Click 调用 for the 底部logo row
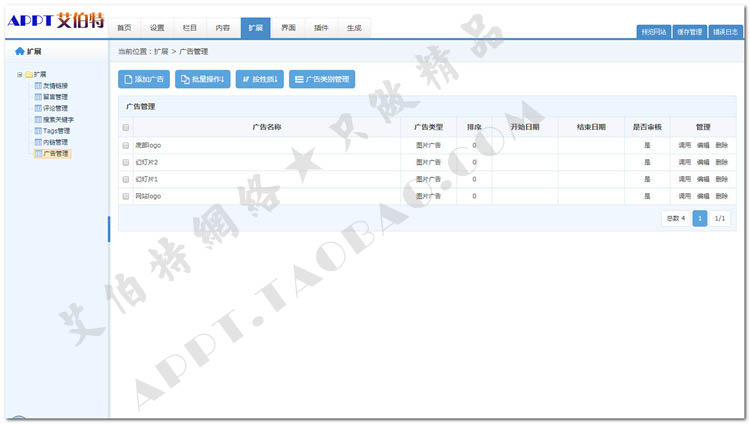 coord(684,145)
